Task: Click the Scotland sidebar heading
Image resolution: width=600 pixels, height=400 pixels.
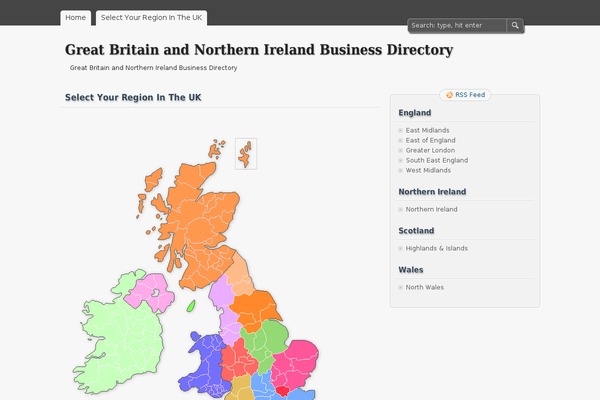Action: tap(416, 230)
